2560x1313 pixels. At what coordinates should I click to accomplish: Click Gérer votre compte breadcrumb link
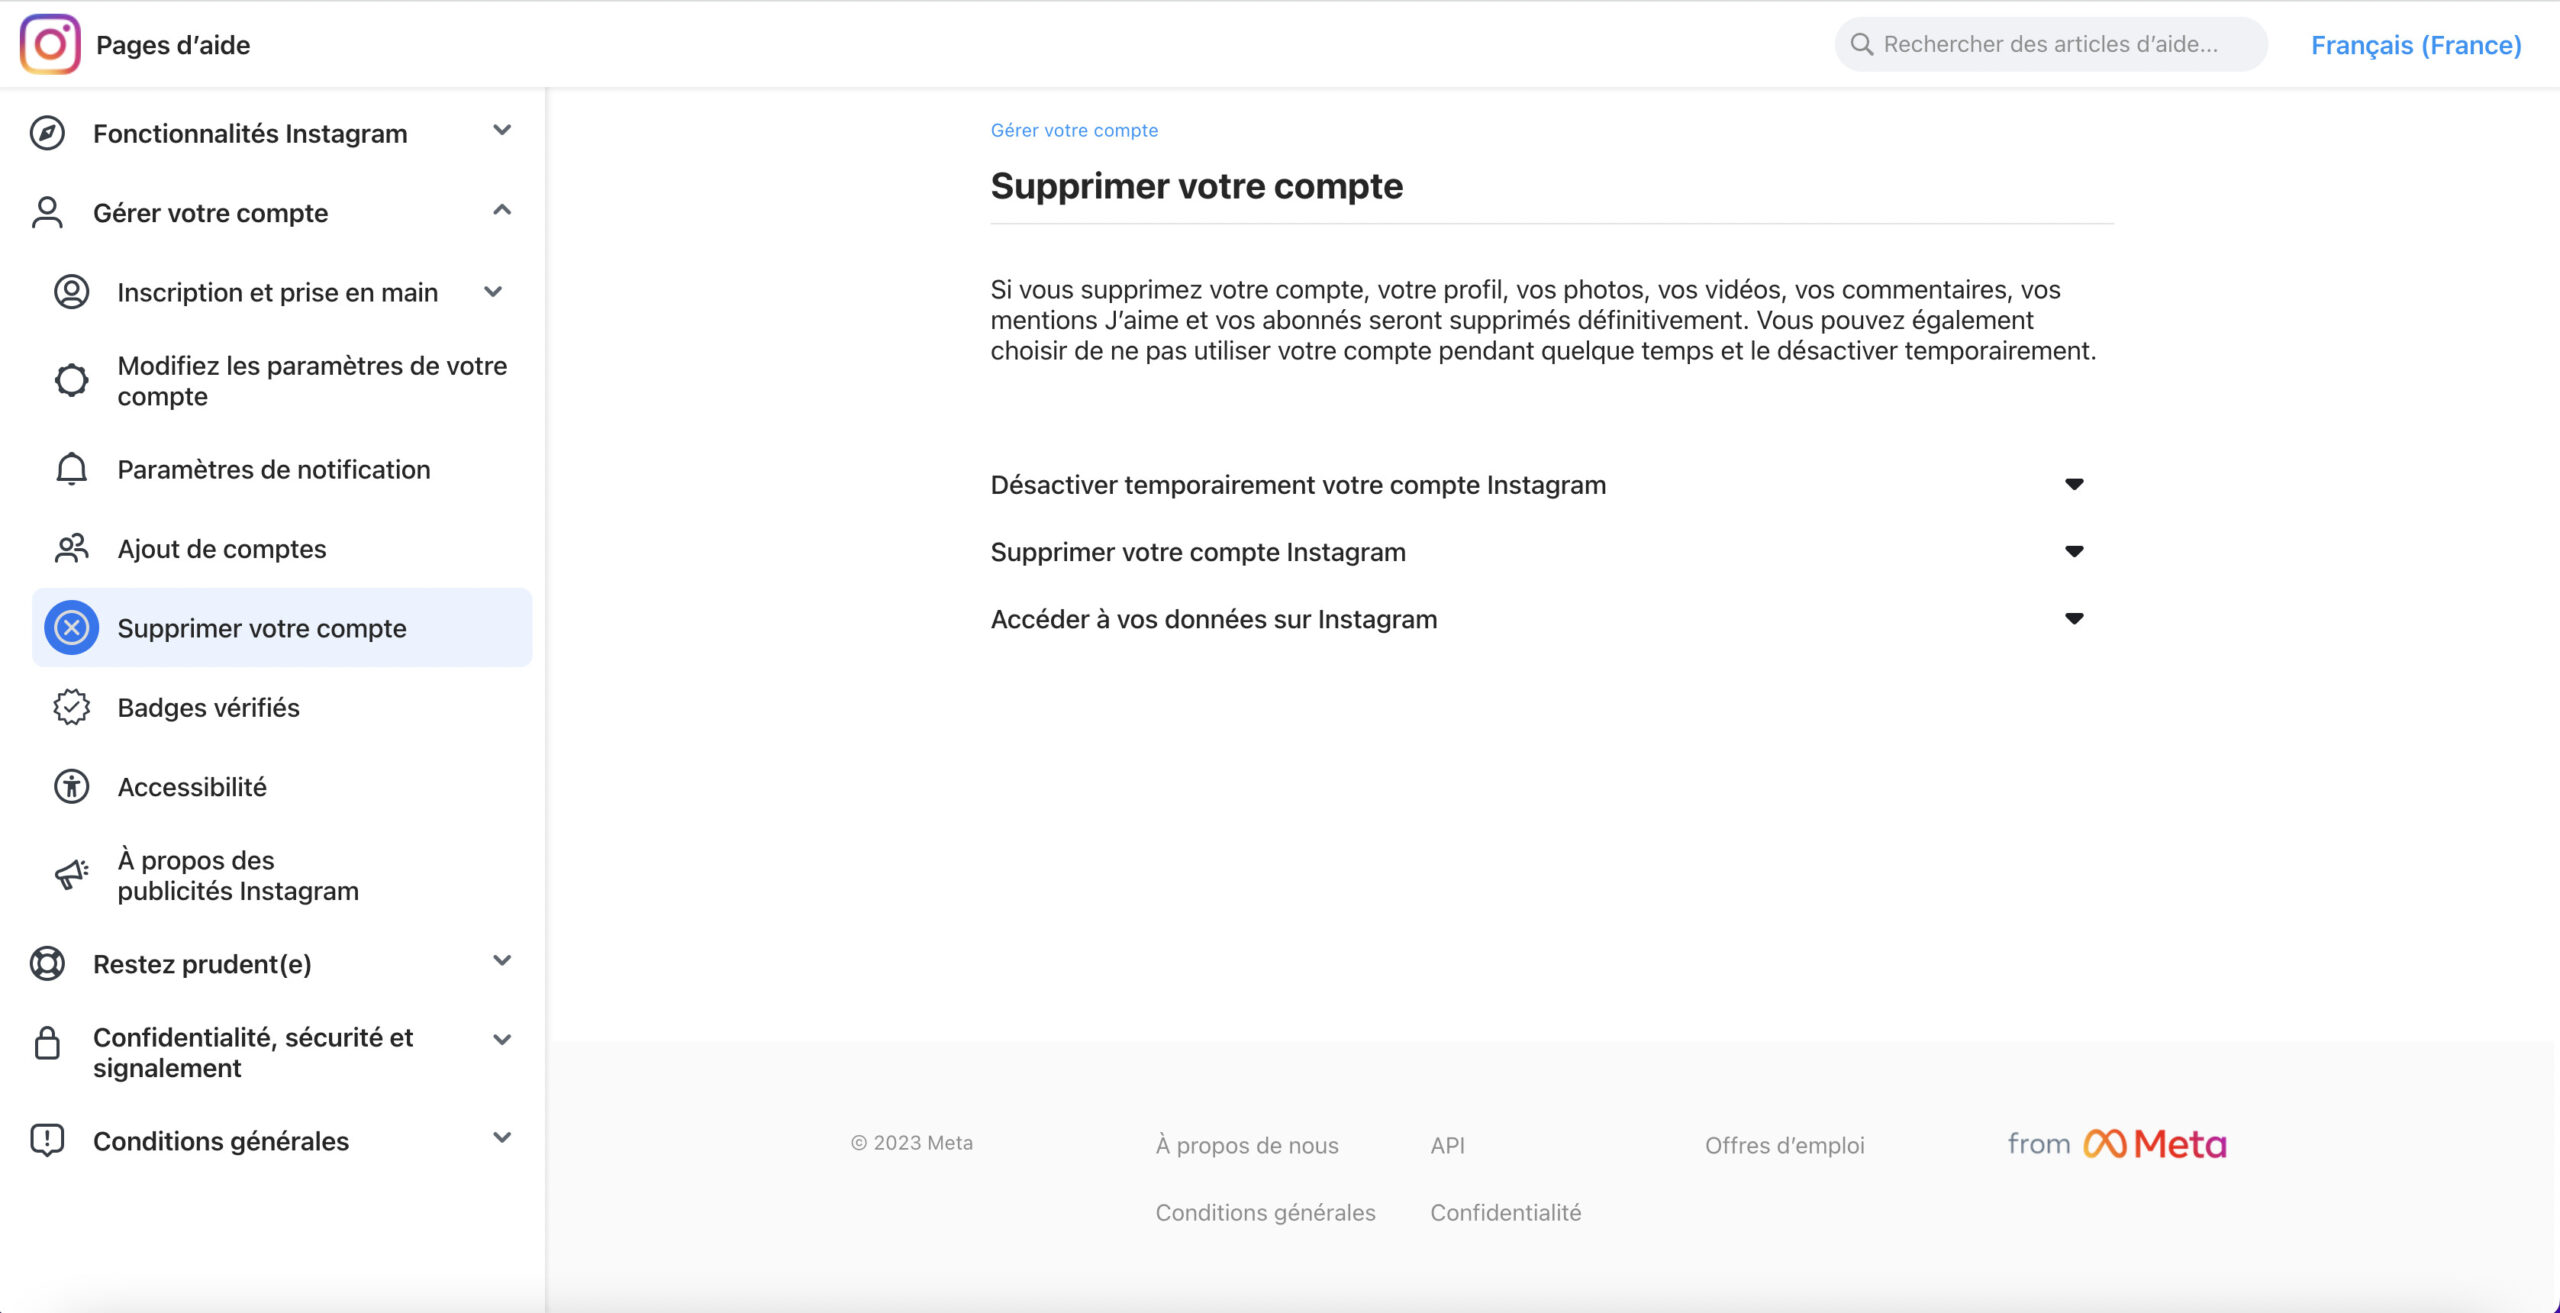[x=1074, y=130]
